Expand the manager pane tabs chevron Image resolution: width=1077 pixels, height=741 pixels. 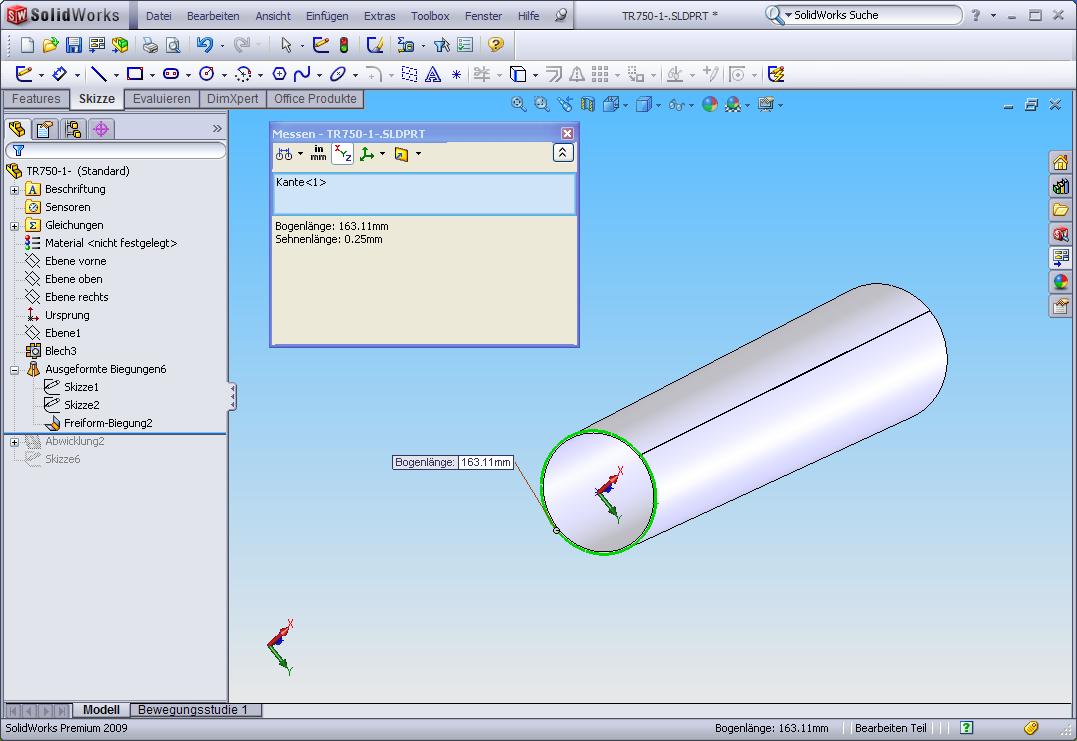pyautogui.click(x=217, y=128)
